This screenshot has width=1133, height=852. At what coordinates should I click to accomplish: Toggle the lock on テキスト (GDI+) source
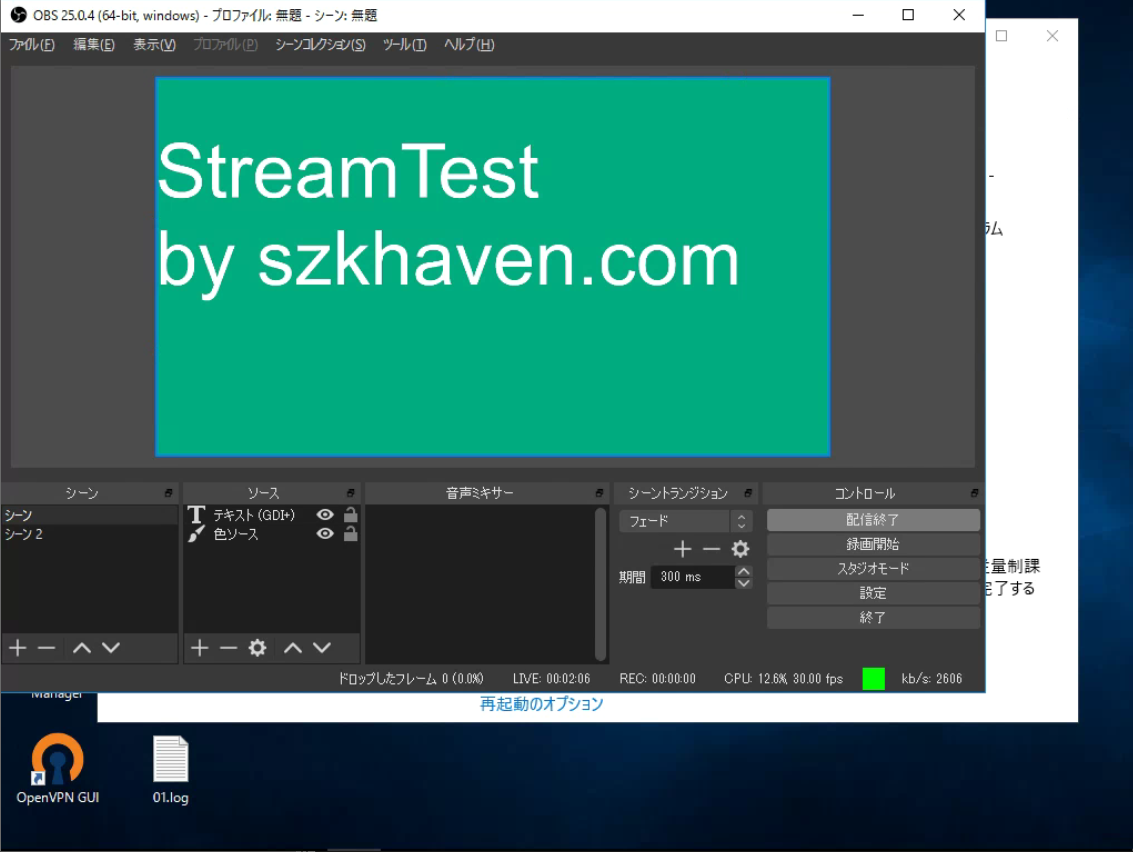click(350, 515)
